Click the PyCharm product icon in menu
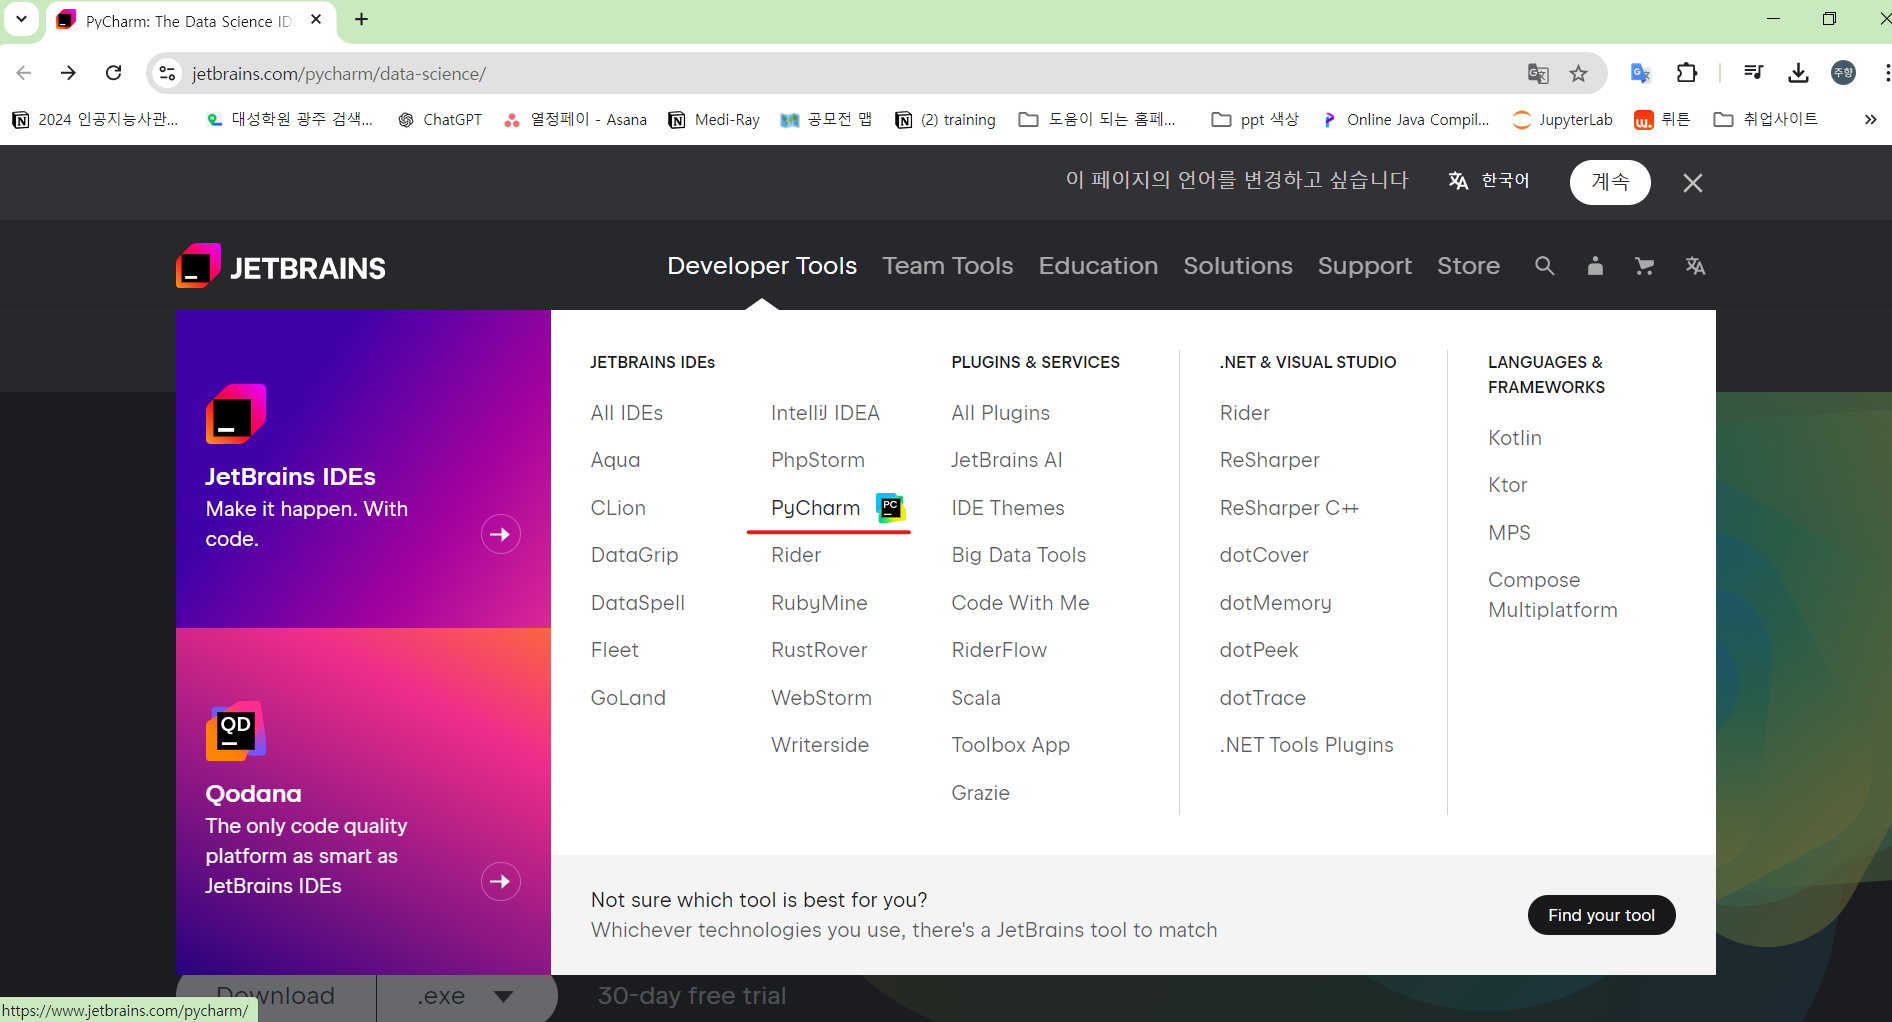Viewport: 1892px width, 1022px height. (x=891, y=508)
